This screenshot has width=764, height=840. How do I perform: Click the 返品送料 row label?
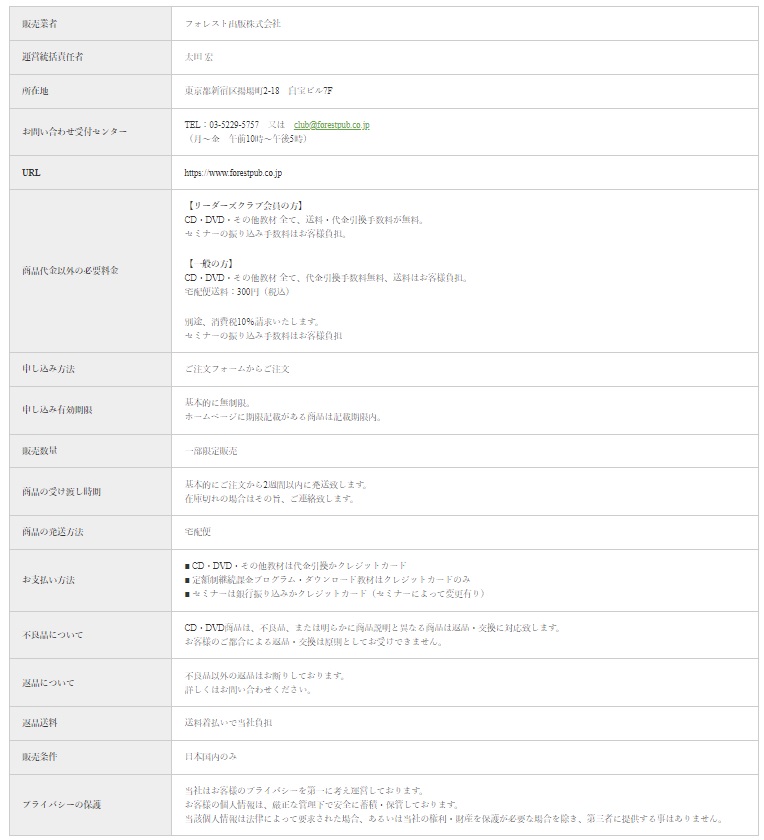coord(40,723)
